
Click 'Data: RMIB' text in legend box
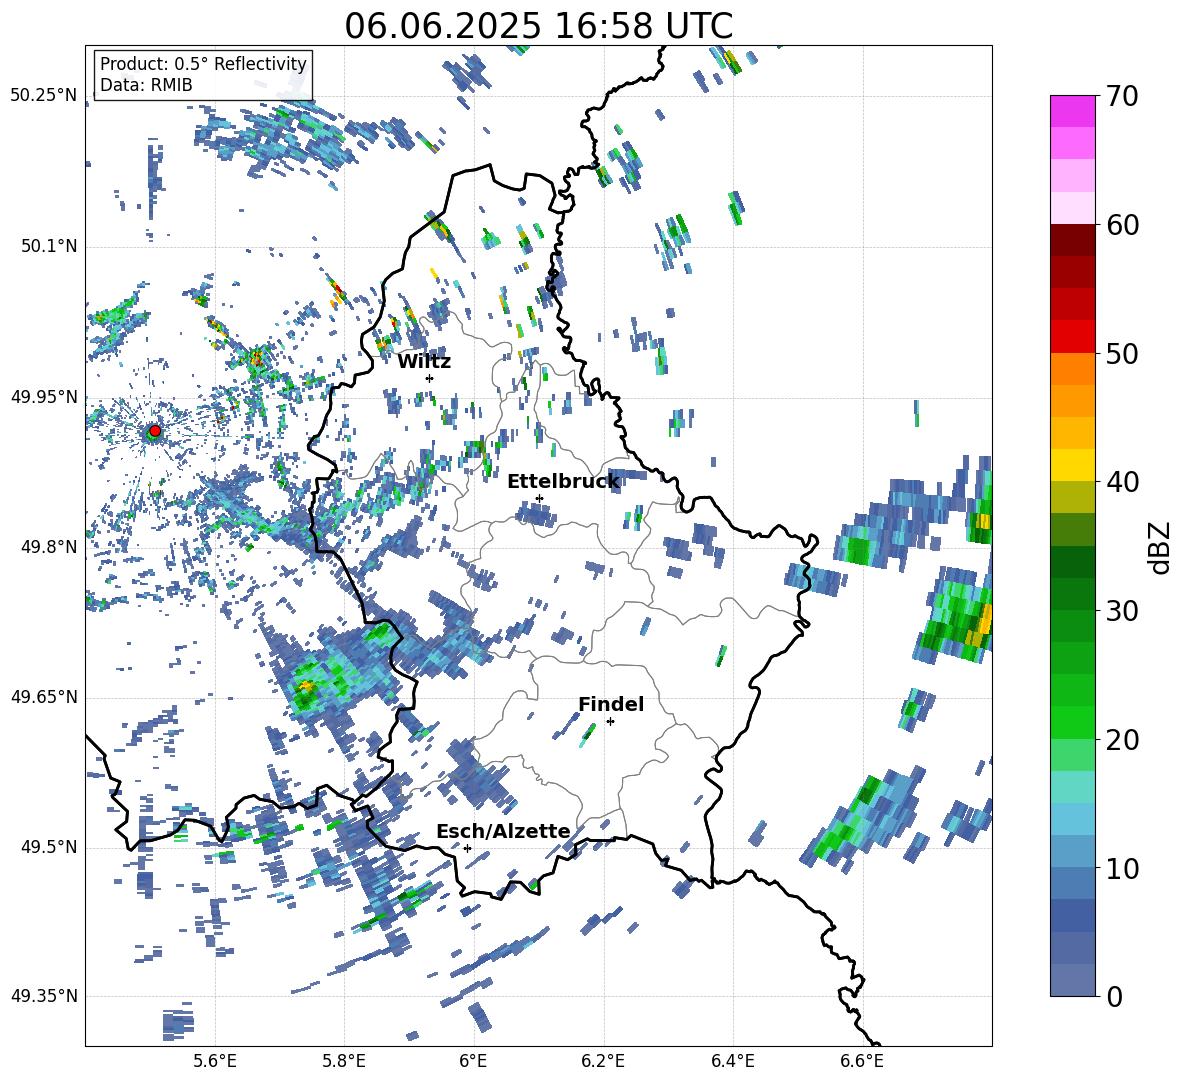click(x=146, y=85)
